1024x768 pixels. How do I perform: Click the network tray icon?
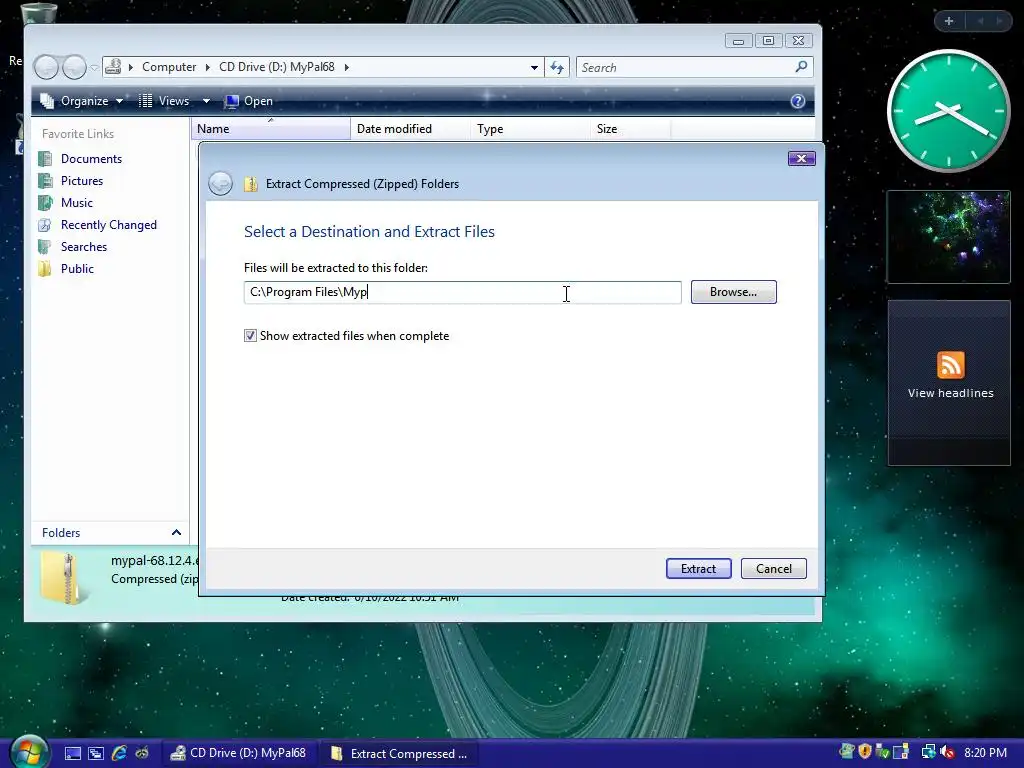(928, 752)
